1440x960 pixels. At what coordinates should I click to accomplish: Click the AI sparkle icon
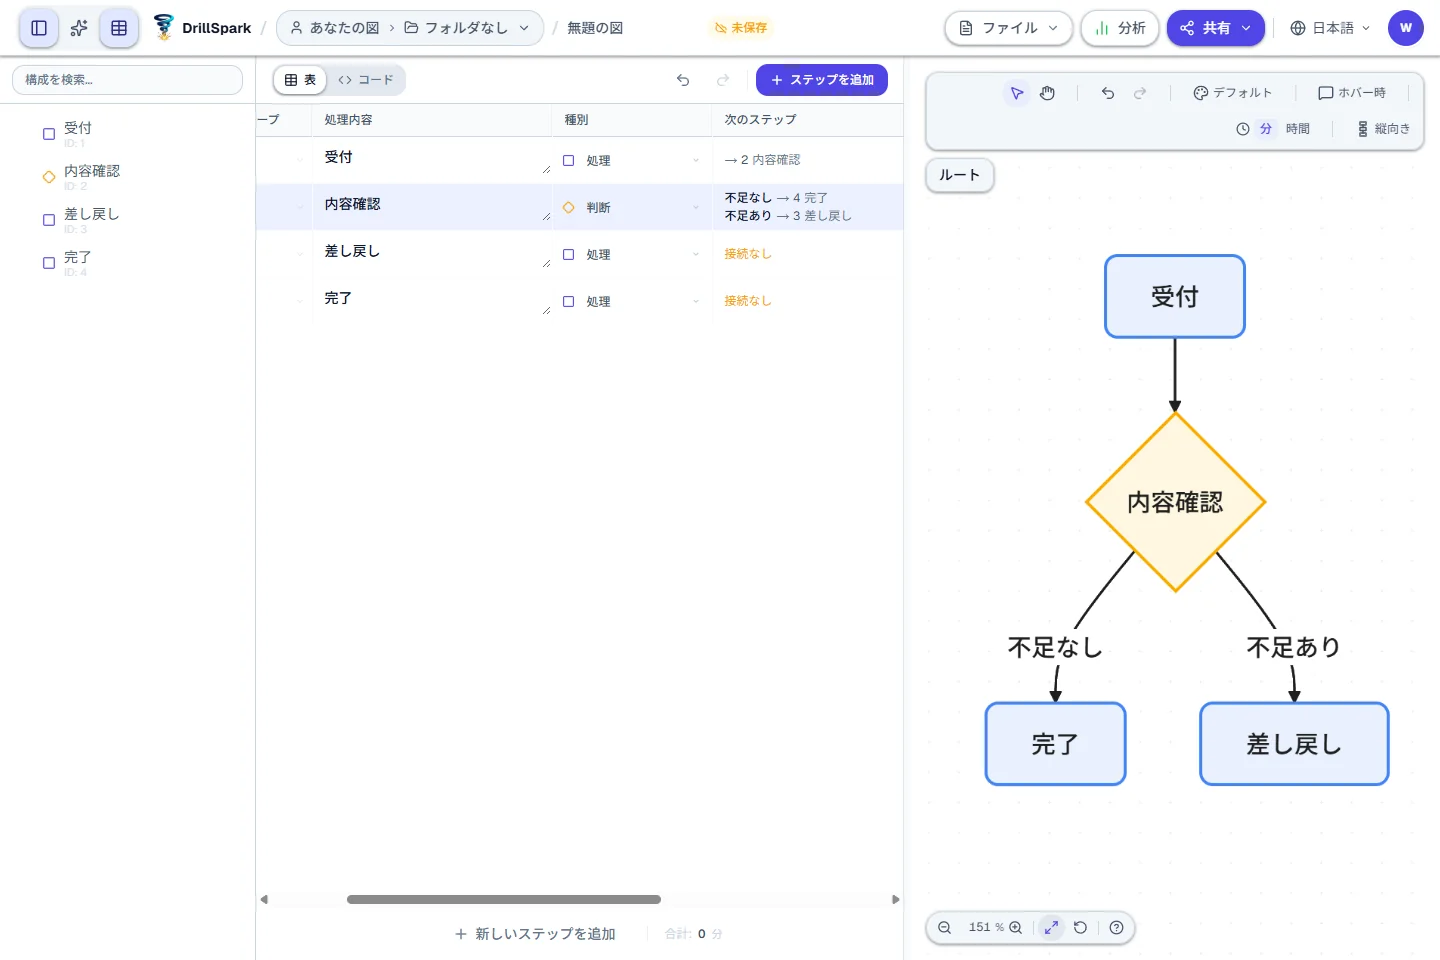[79, 28]
